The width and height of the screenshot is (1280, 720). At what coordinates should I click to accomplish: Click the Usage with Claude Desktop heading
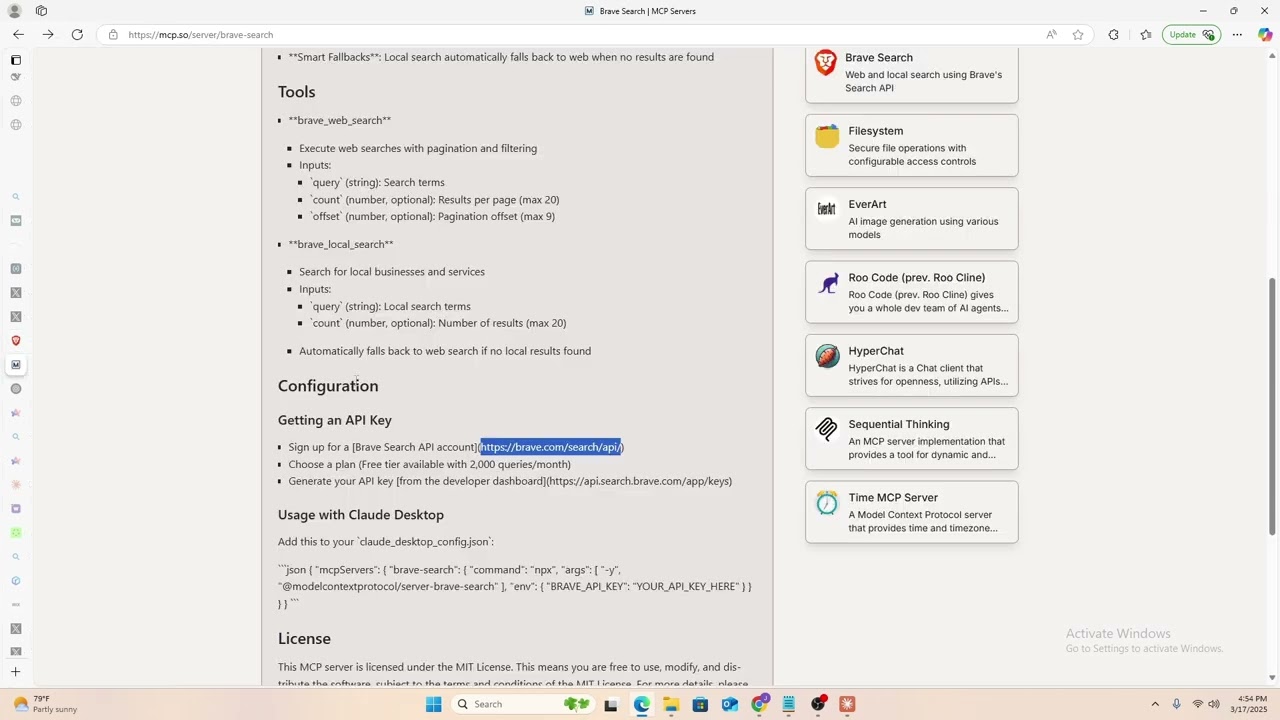361,515
